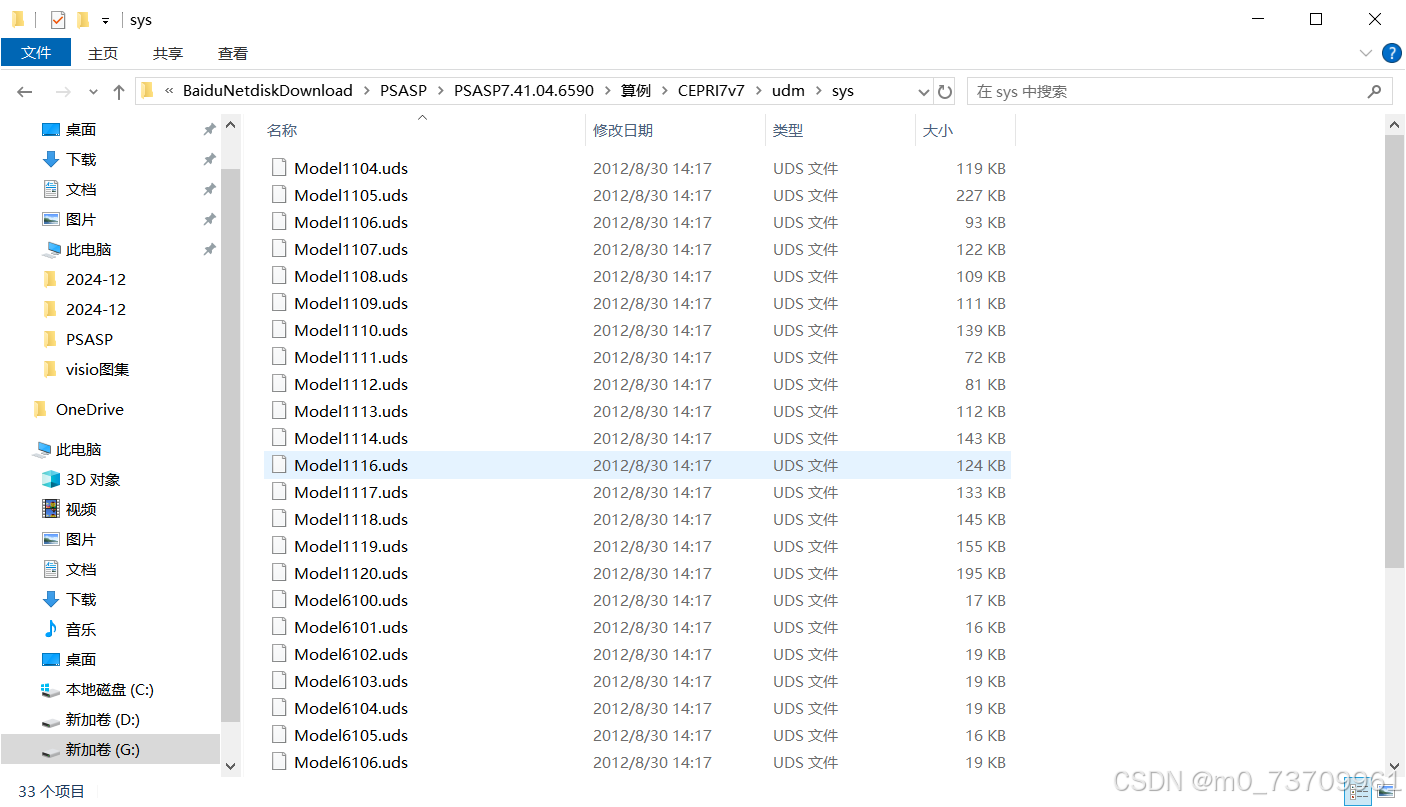Switch to thumbnail view in the status bar
The height and width of the screenshot is (807, 1406).
click(x=1384, y=791)
